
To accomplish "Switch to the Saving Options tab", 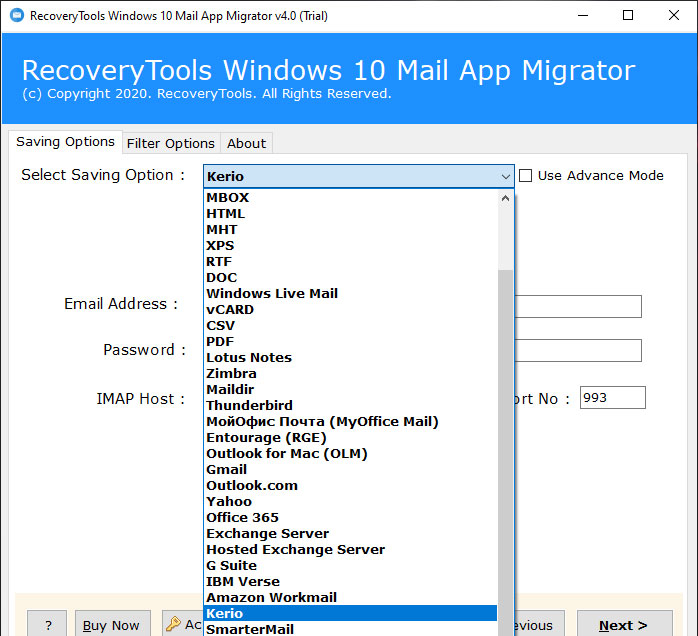I will pyautogui.click(x=65, y=142).
